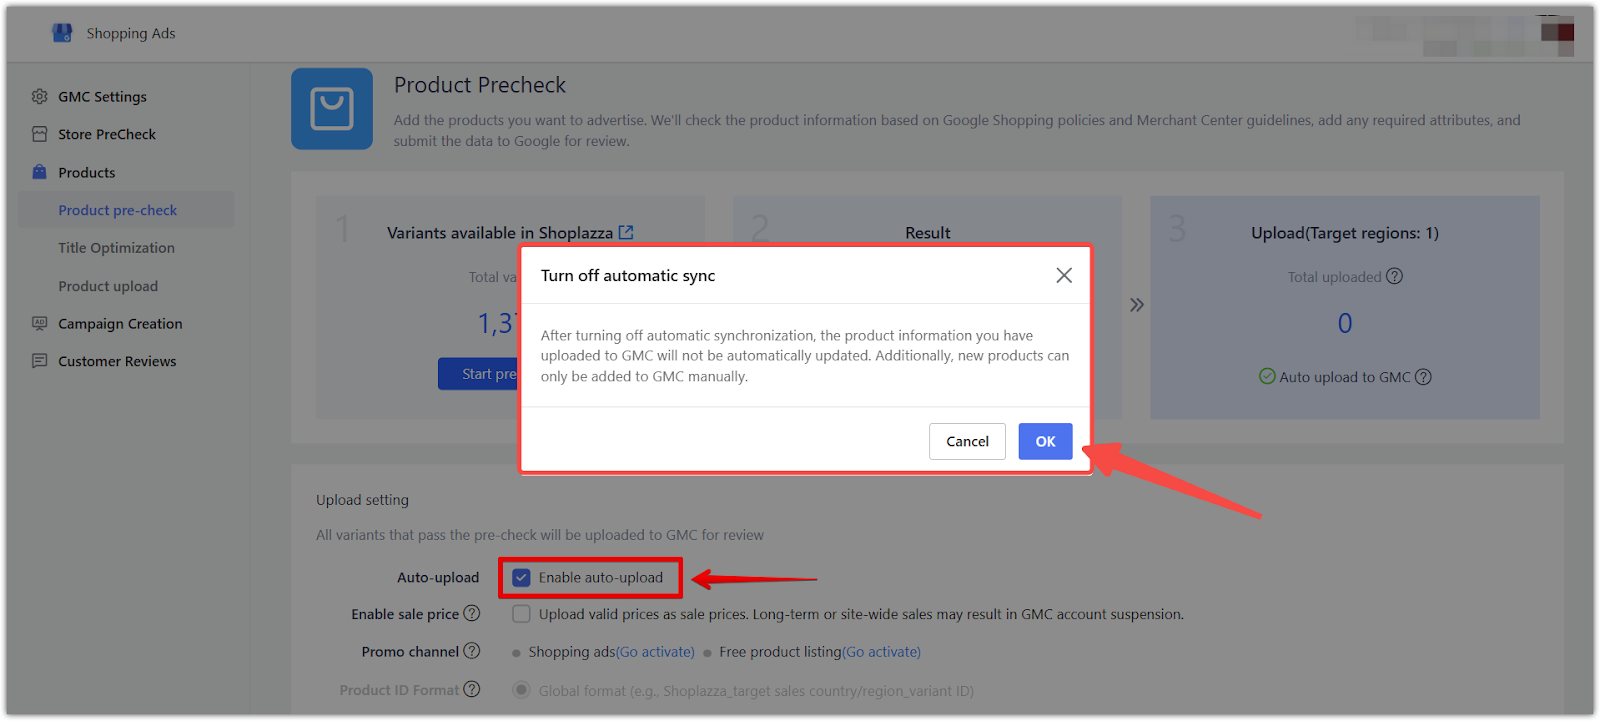
Task: Click the Products bag icon in sidebar
Action: tap(40, 172)
